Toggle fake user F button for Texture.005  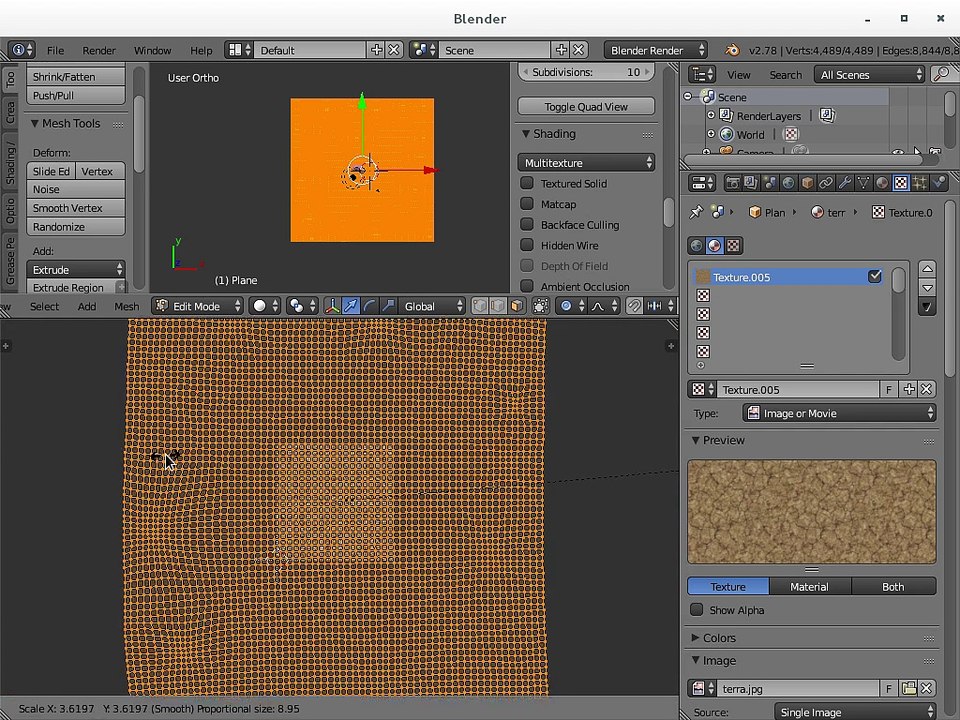889,389
